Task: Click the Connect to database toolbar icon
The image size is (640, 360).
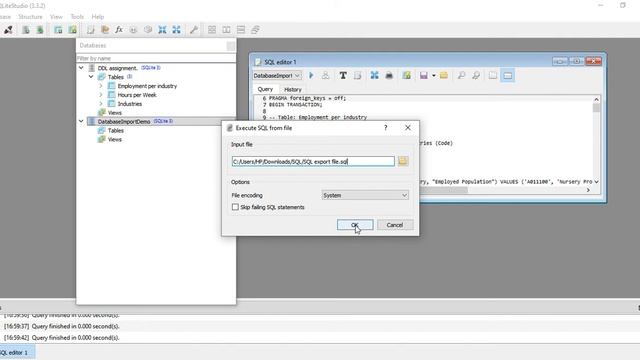Action: pyautogui.click(x=8, y=30)
